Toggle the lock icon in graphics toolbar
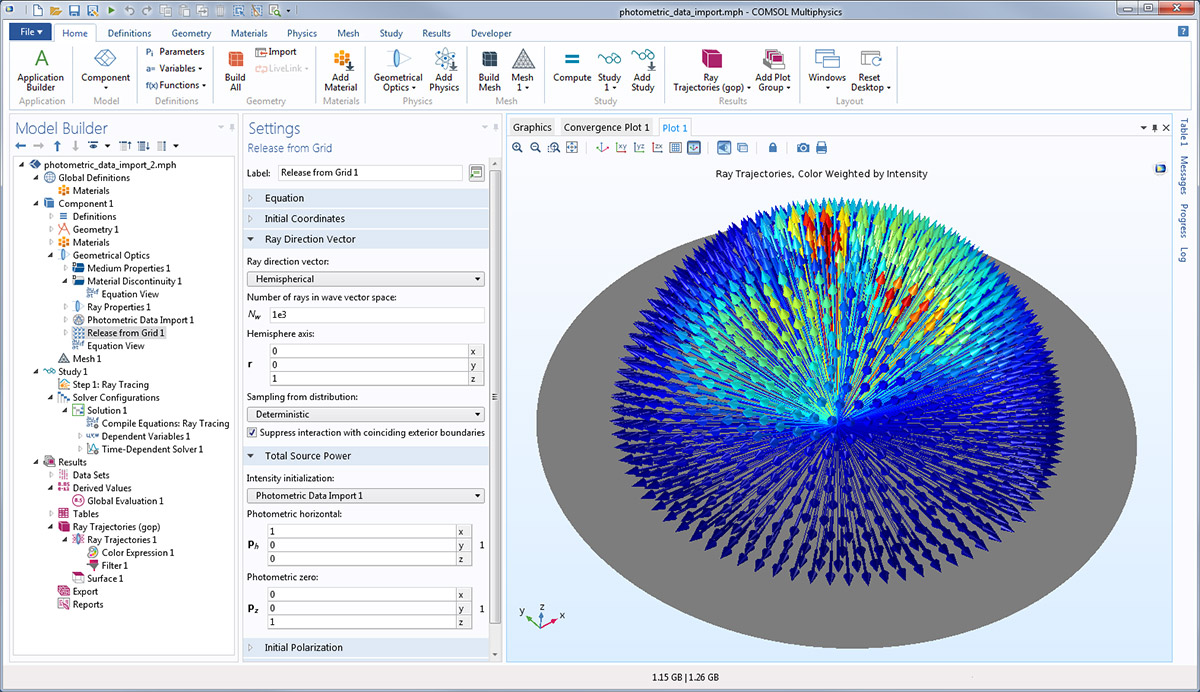This screenshot has width=1200, height=692. click(x=773, y=148)
